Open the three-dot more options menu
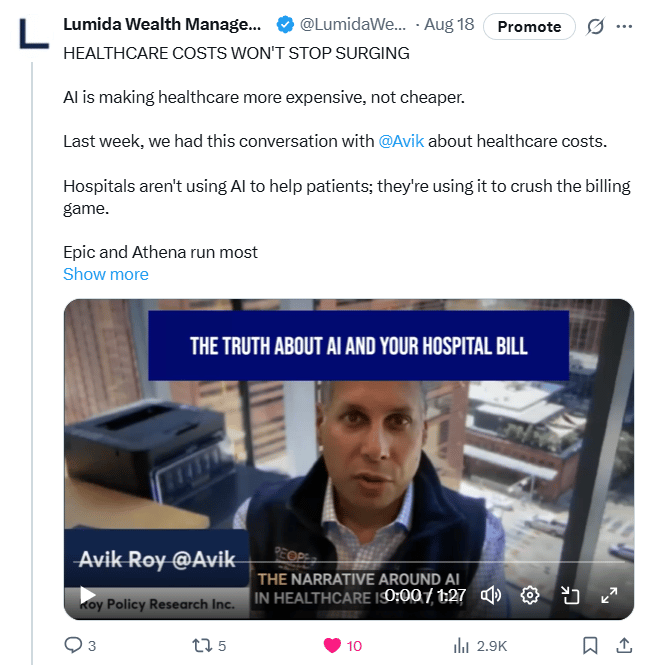 624,26
